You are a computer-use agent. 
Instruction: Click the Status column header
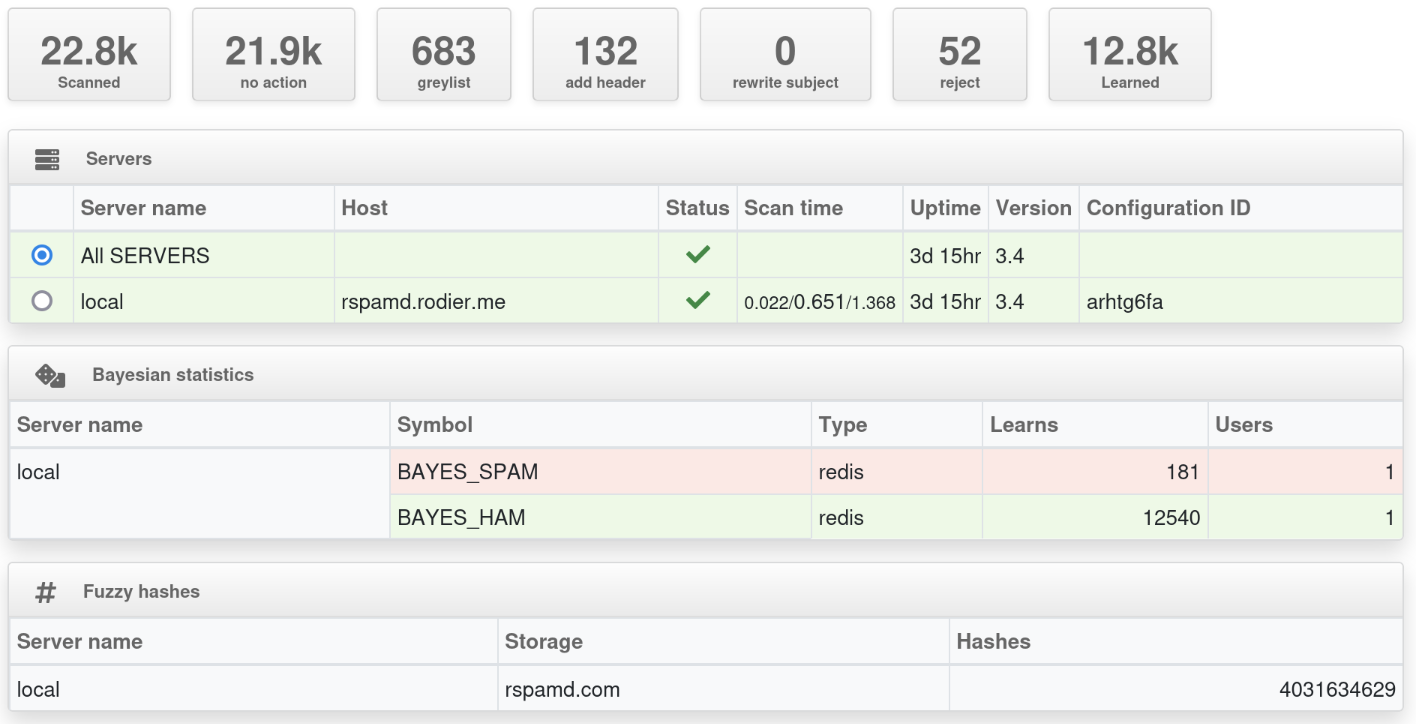697,208
